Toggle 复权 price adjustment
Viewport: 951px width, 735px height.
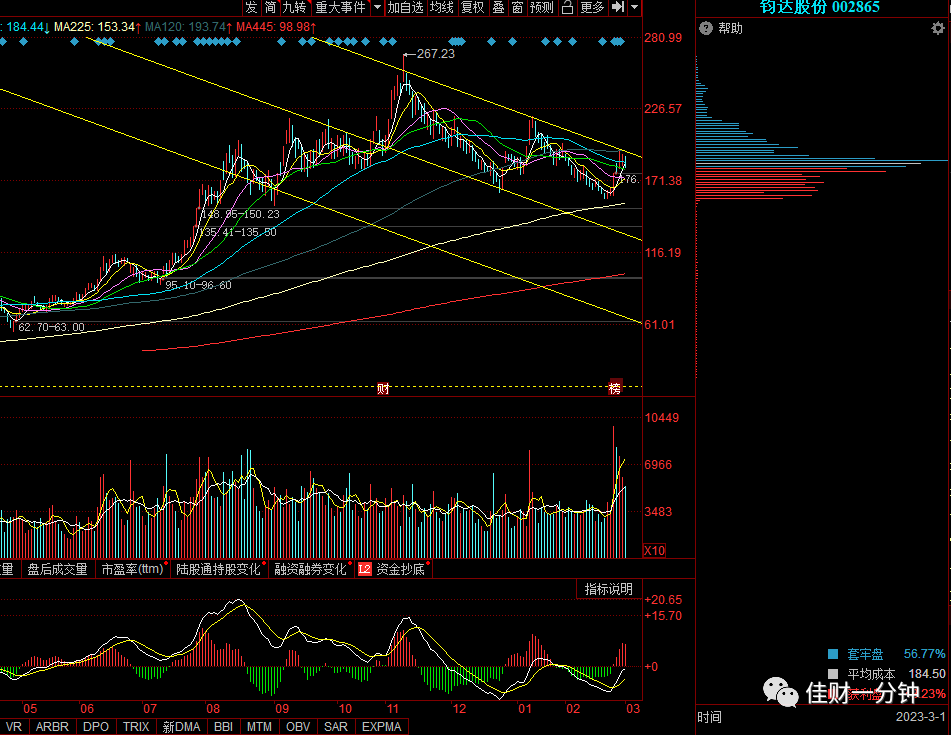472,7
